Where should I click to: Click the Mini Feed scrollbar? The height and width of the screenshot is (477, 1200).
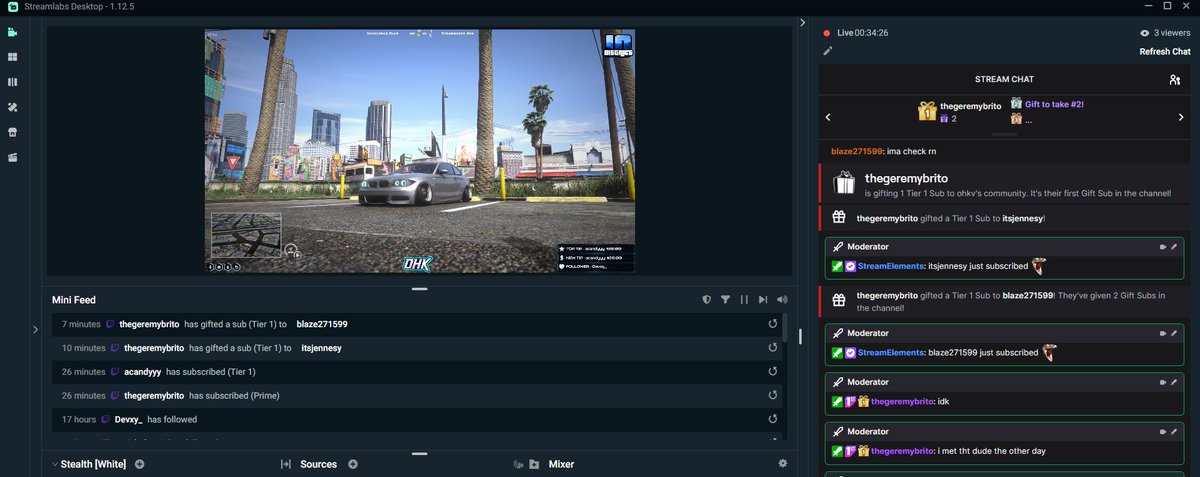tap(783, 328)
